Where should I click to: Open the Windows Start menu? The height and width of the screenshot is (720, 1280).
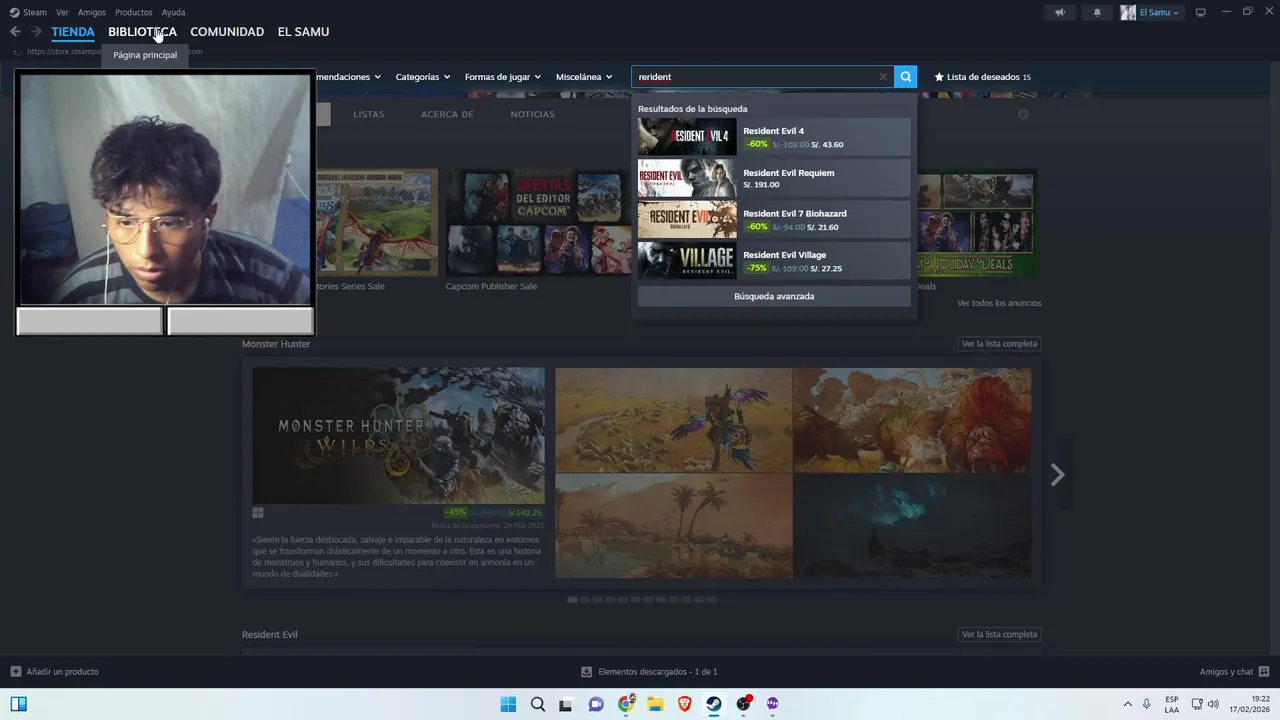coord(508,704)
